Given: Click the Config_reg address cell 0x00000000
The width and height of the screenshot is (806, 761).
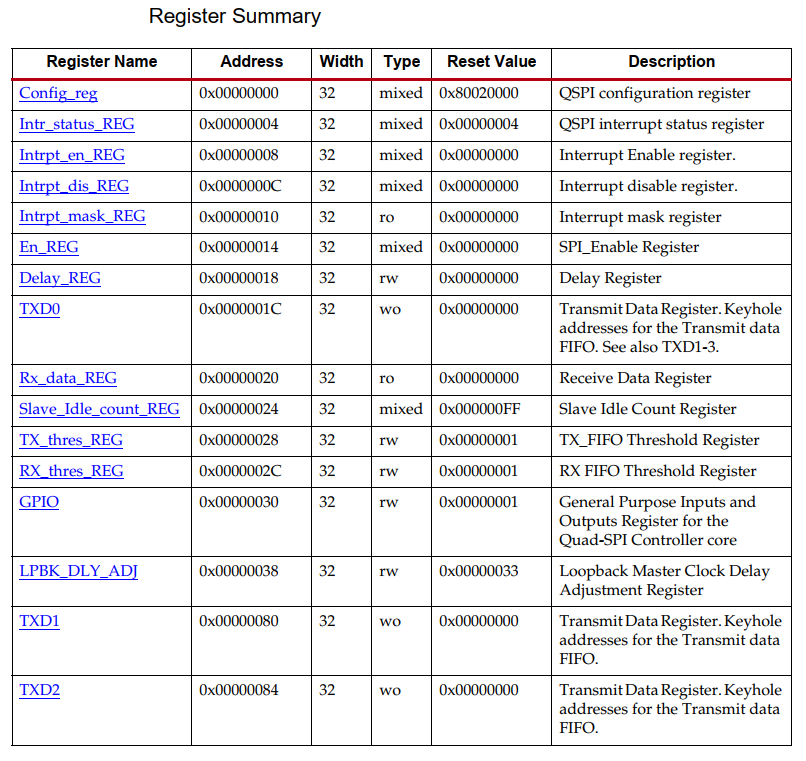Looking at the screenshot, I should [x=239, y=93].
